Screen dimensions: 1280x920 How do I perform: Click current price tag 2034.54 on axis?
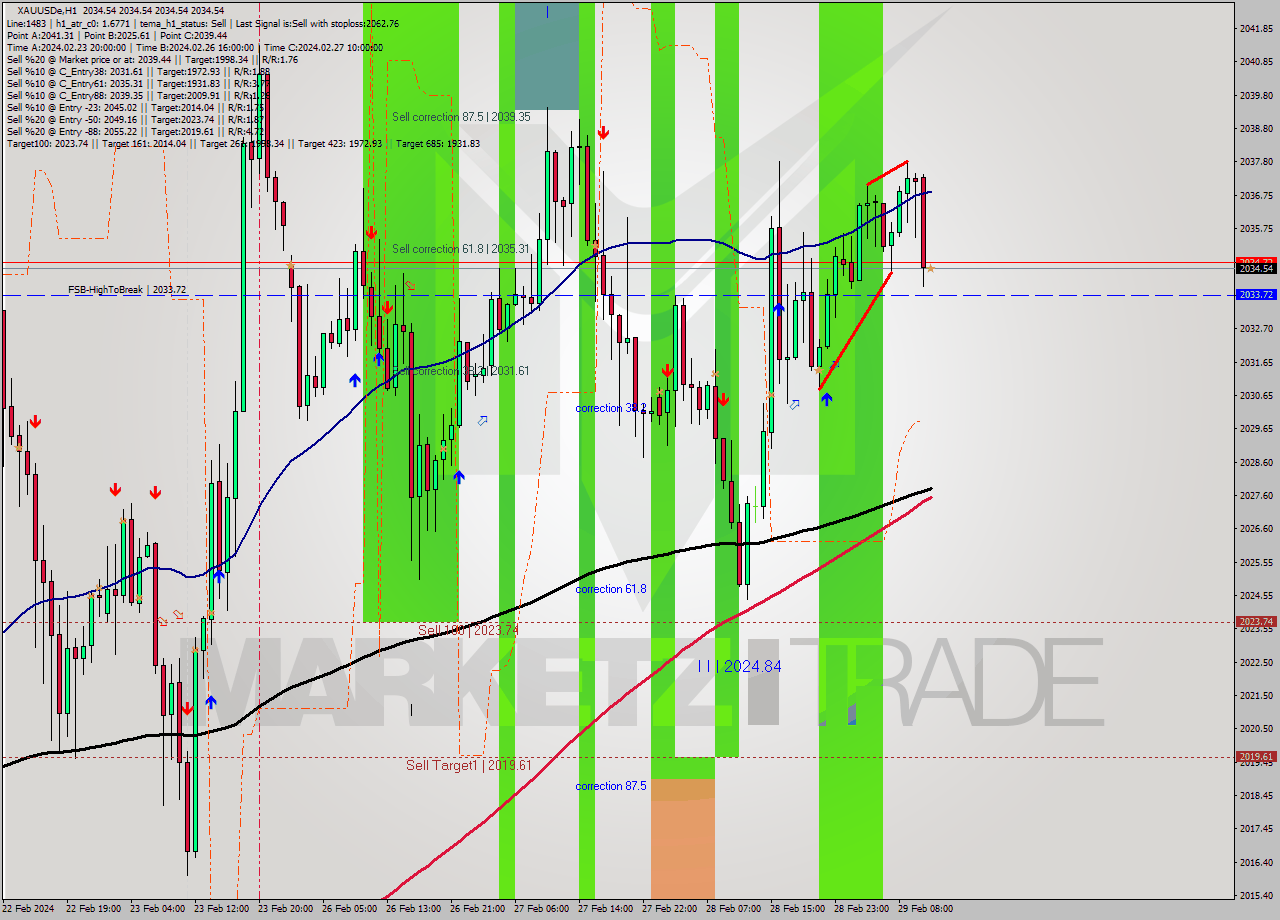coord(1255,268)
